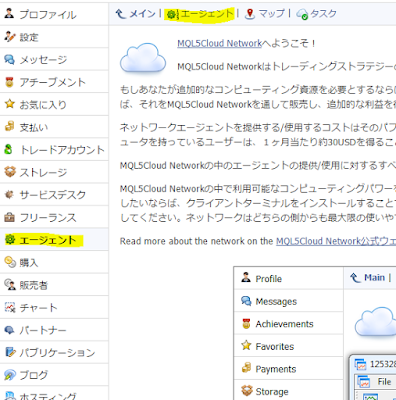Follow the MQL5Cloud Network welcome link

220,43
